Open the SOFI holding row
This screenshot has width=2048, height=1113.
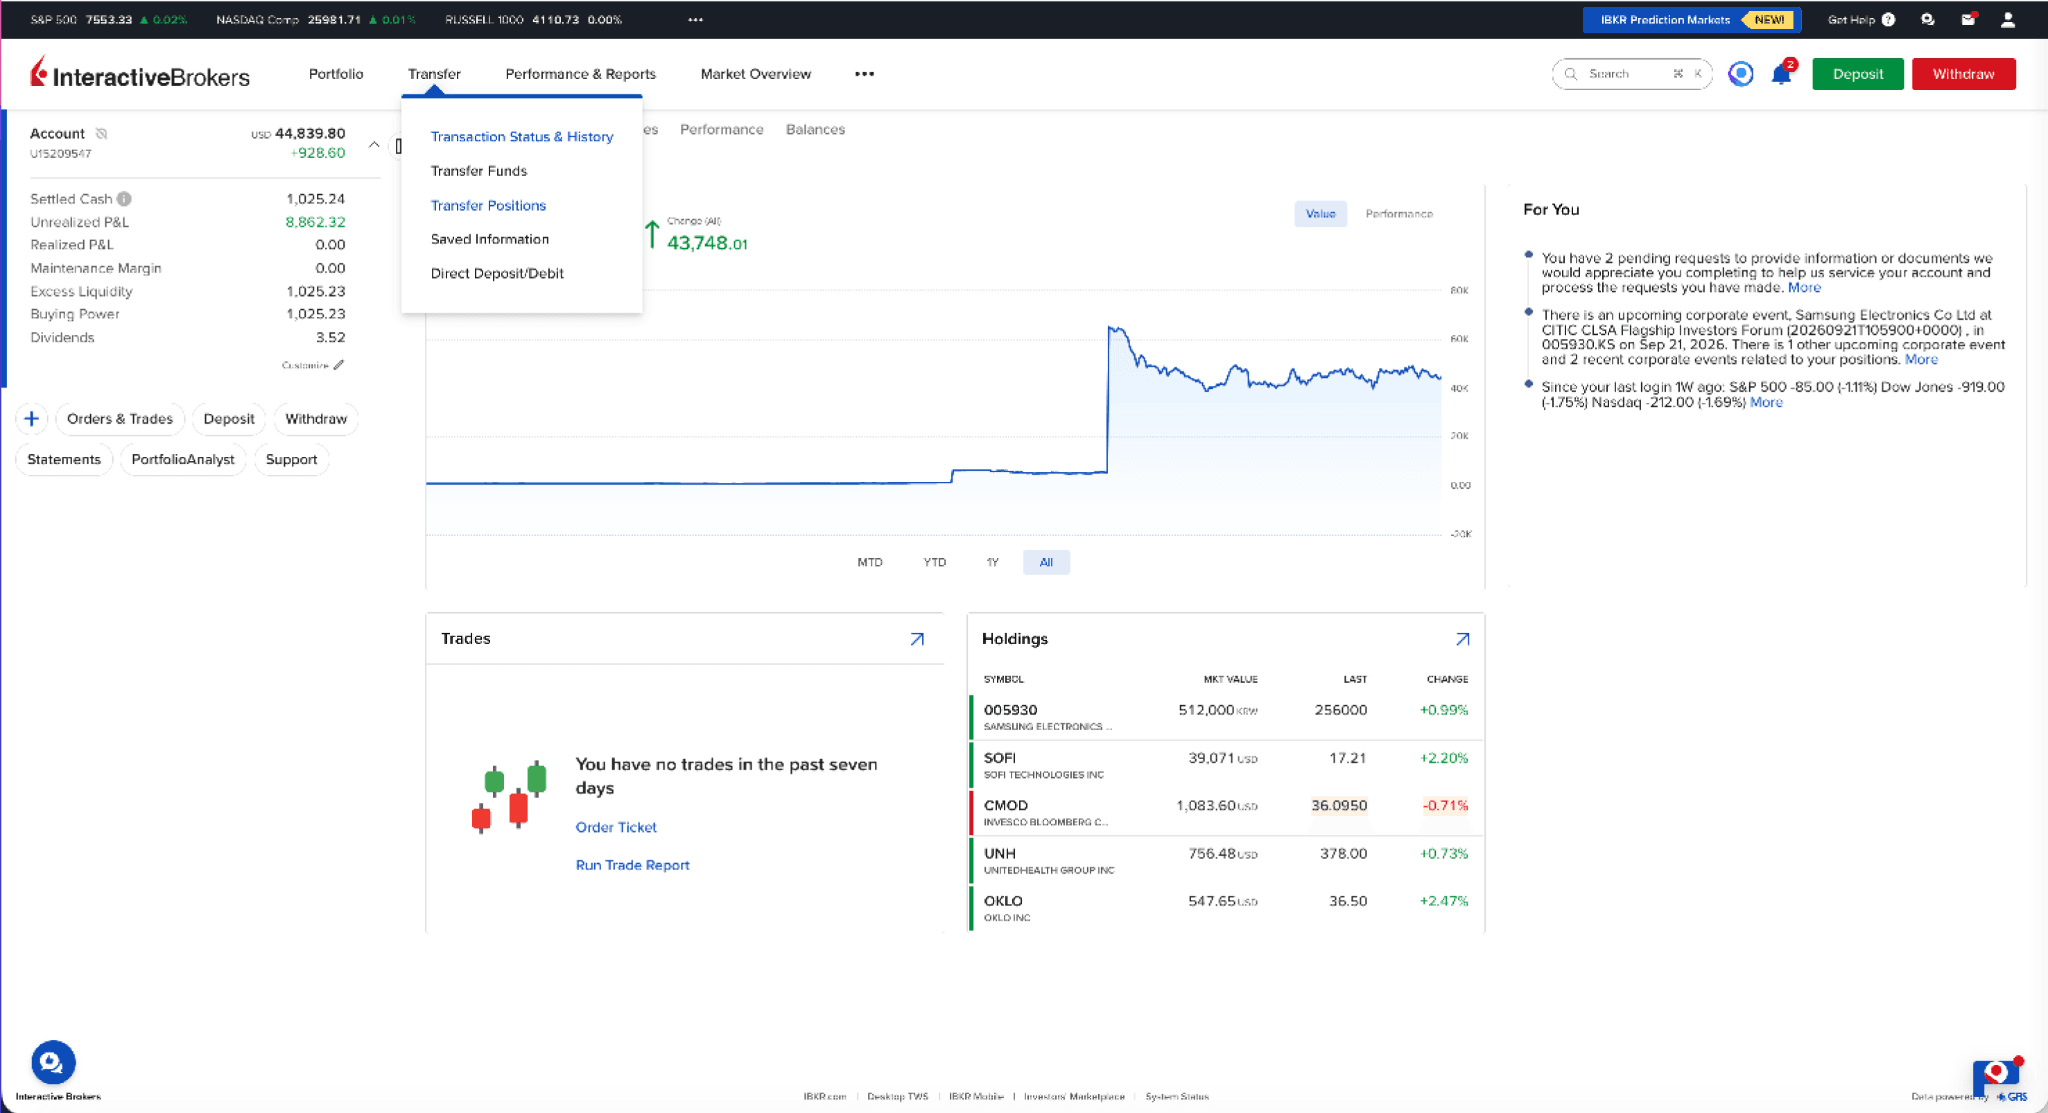(x=1226, y=765)
